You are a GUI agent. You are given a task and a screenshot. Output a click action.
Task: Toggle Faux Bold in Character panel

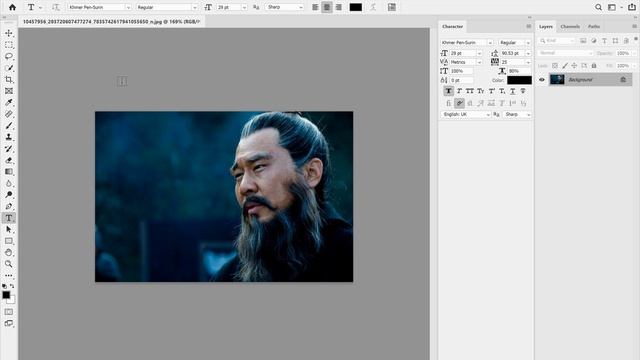[x=449, y=91]
